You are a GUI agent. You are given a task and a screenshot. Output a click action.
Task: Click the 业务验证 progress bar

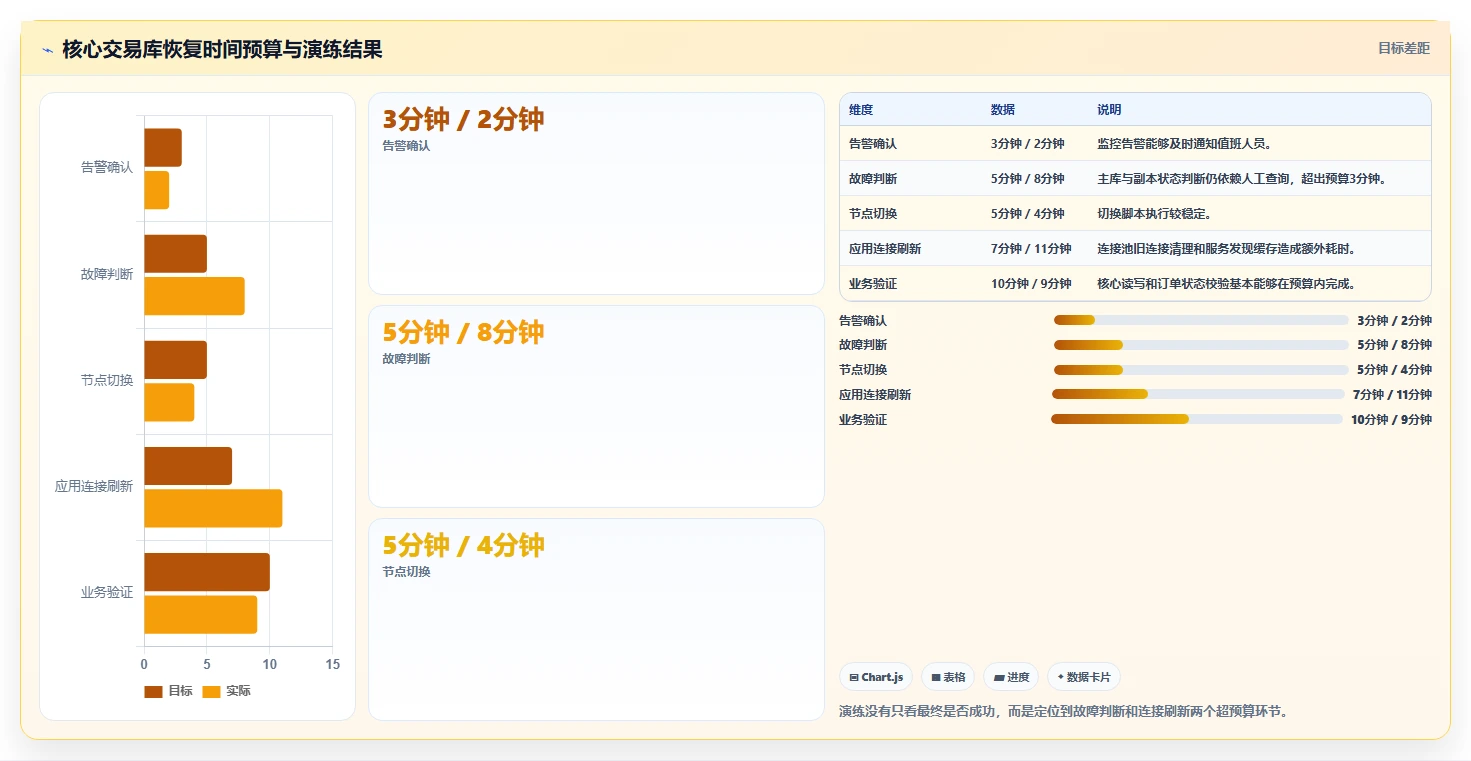tap(1197, 419)
